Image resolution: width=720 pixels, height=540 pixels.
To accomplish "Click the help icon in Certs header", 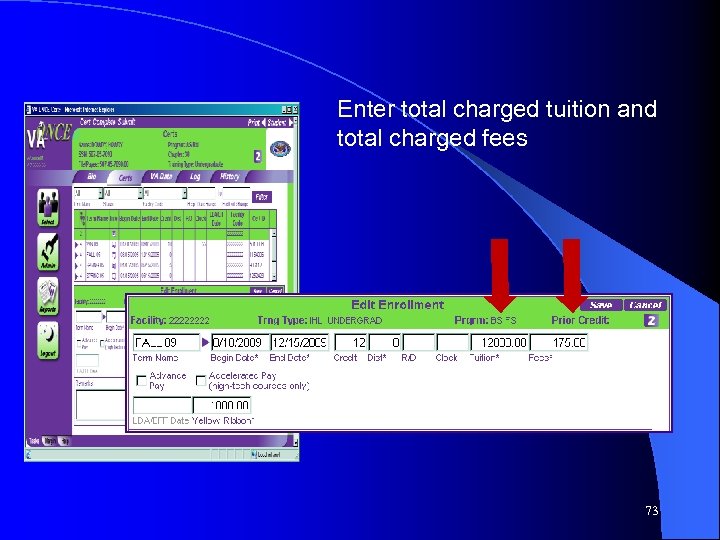I will coord(258,157).
